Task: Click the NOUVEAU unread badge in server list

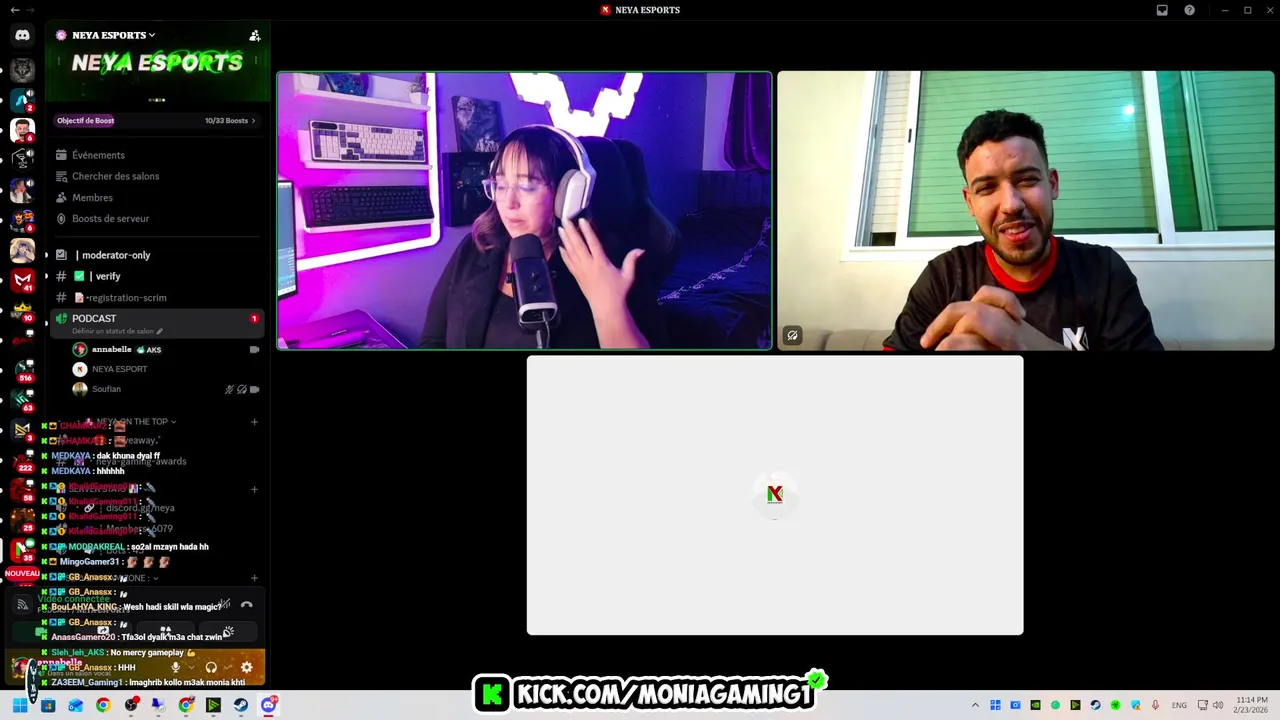Action: click(22, 574)
